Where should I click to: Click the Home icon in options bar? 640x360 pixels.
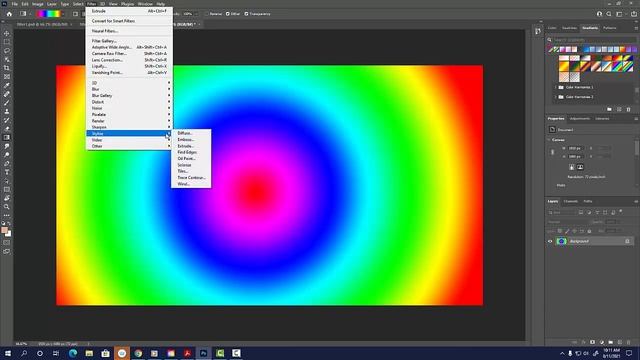9,14
